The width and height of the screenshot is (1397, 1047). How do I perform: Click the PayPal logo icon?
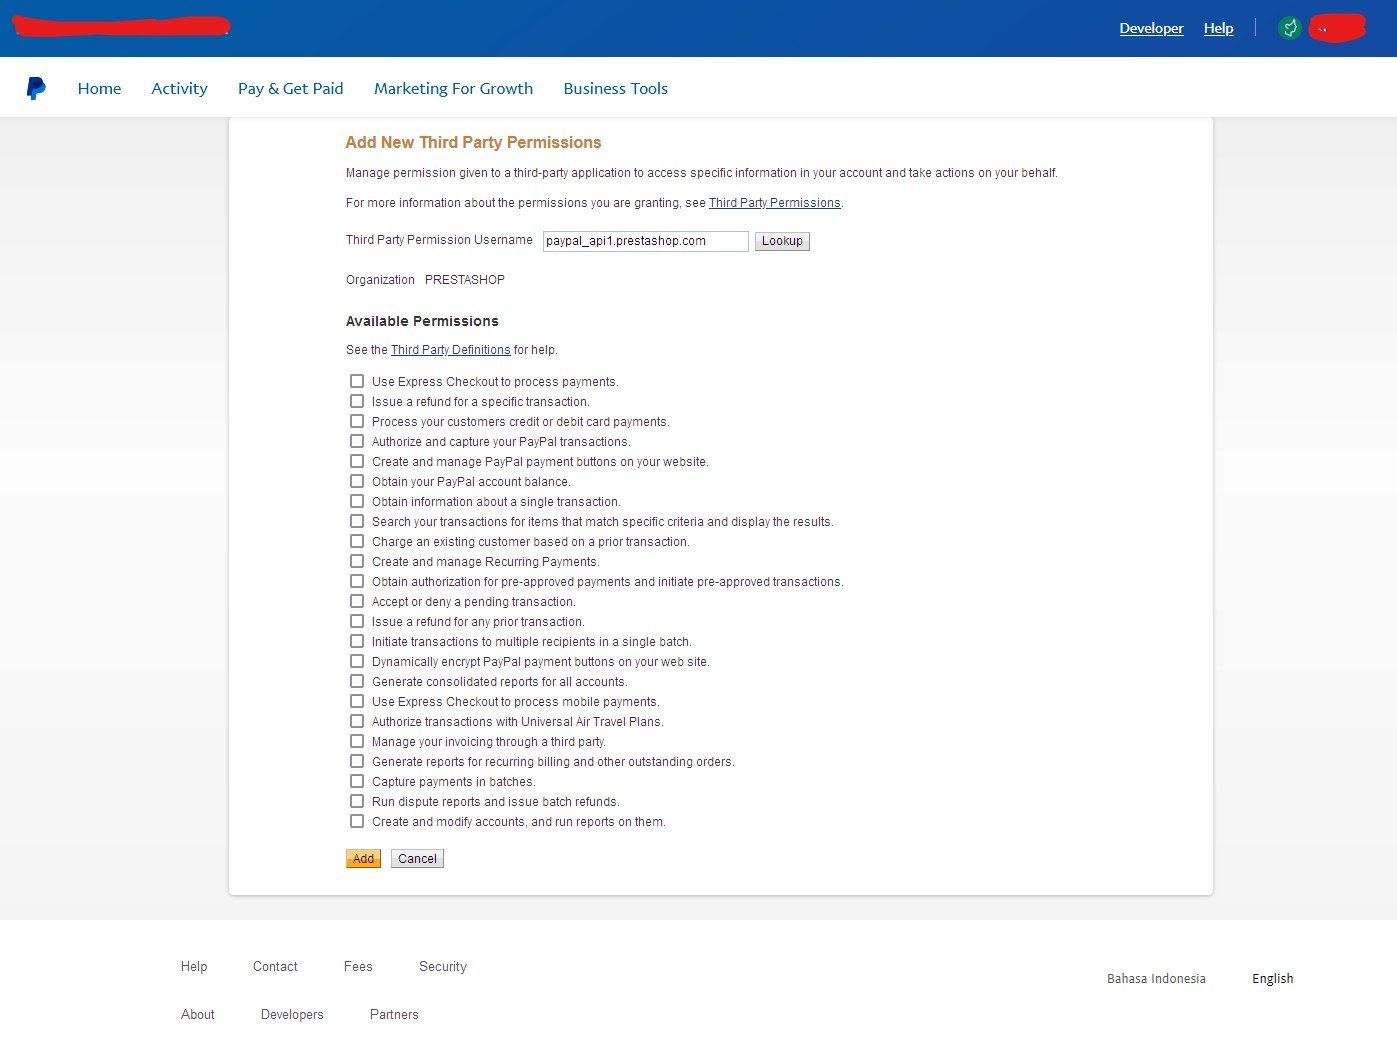click(x=36, y=88)
